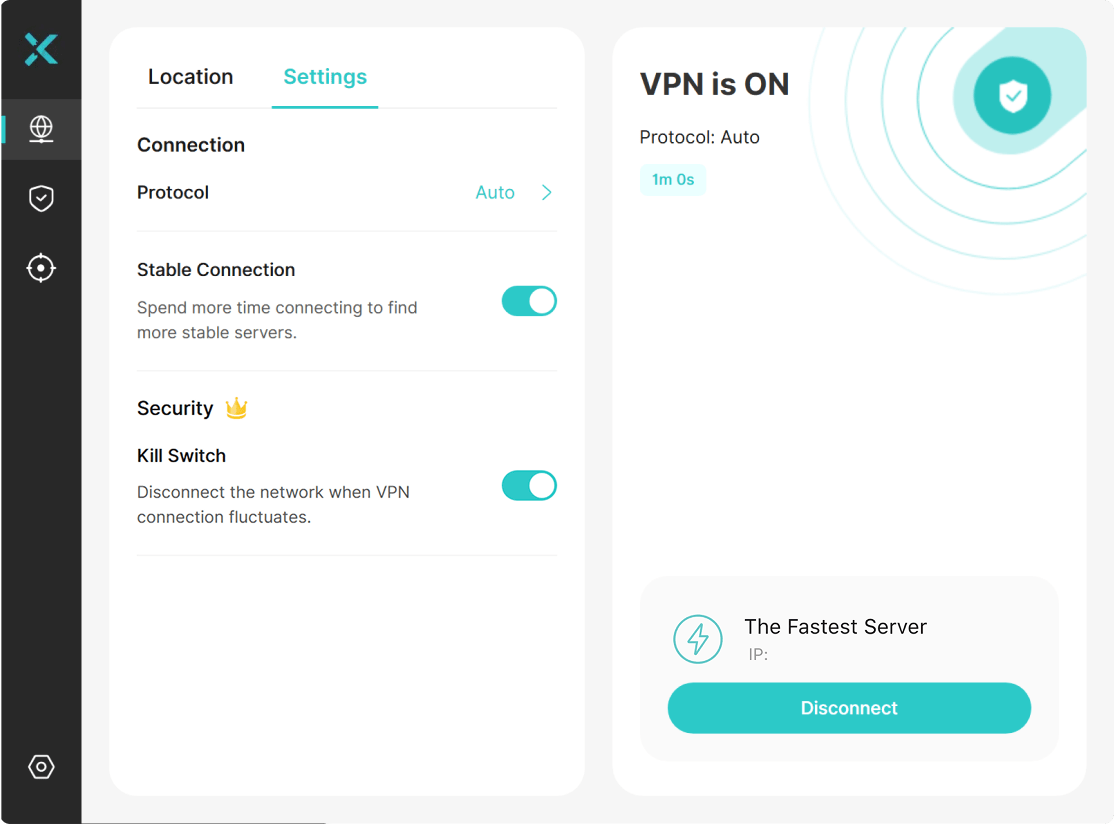Expand the Protocol chevron arrow

(x=546, y=193)
